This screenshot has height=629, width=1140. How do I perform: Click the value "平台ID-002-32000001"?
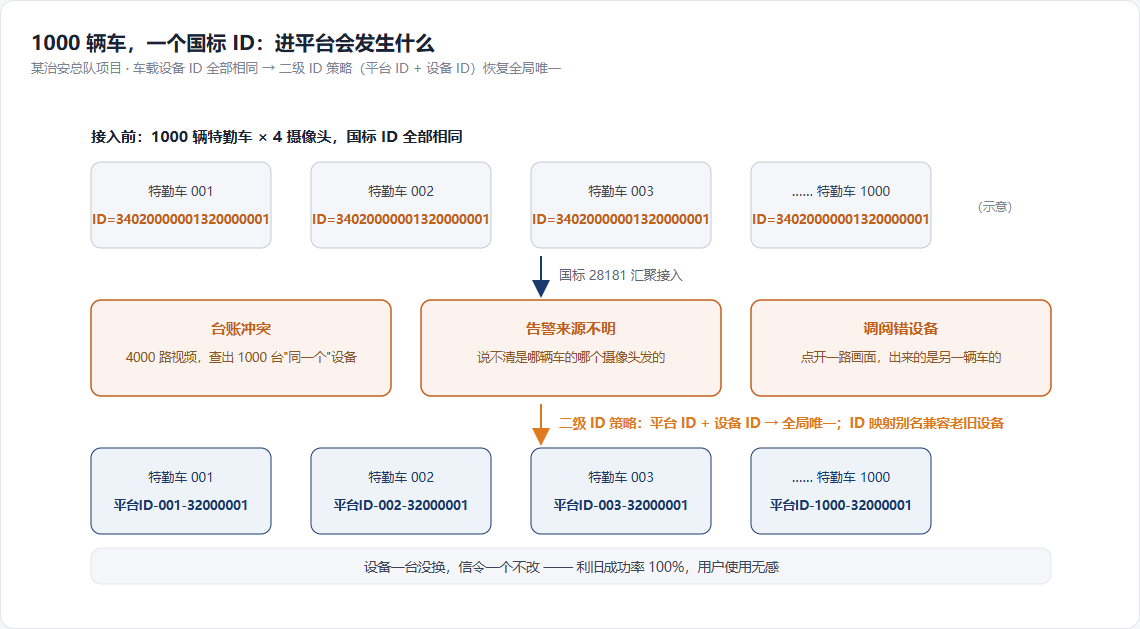(x=401, y=505)
